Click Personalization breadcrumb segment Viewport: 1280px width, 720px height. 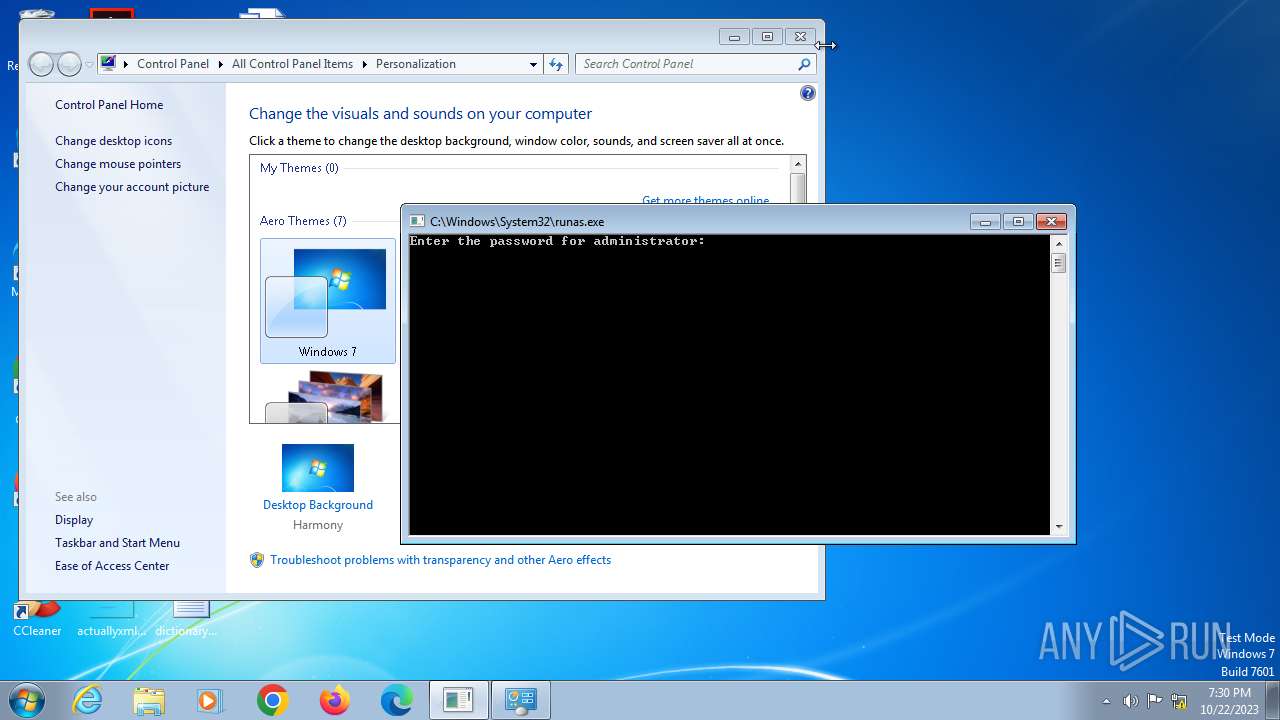(416, 64)
